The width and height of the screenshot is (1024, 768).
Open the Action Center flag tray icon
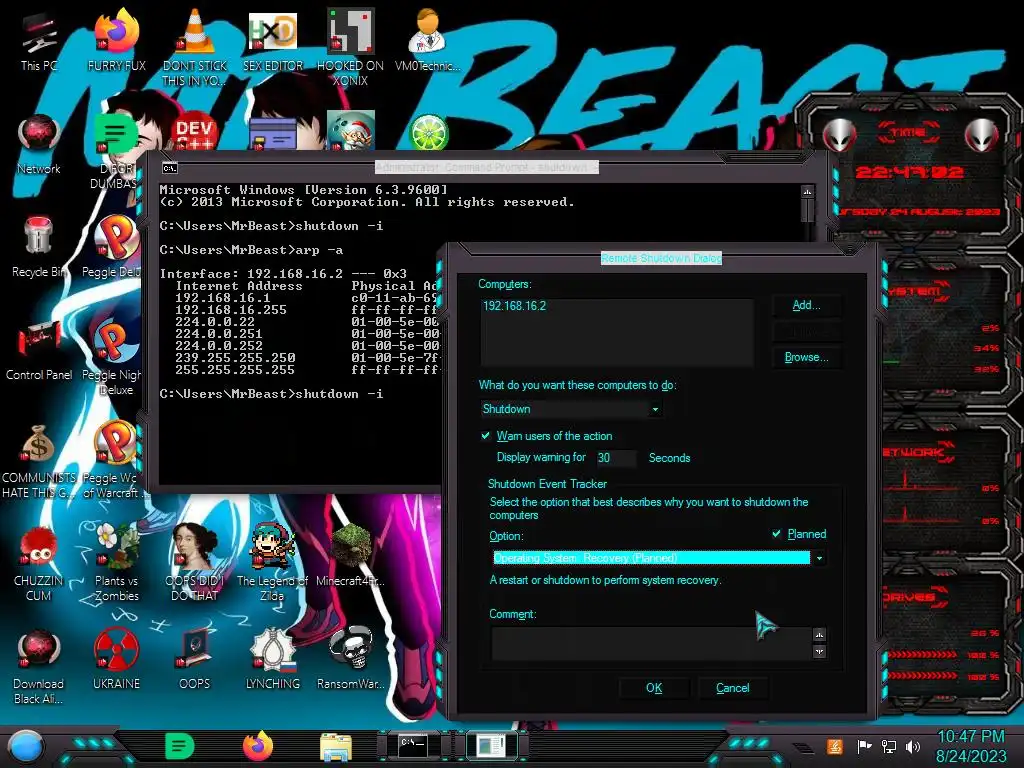[864, 746]
